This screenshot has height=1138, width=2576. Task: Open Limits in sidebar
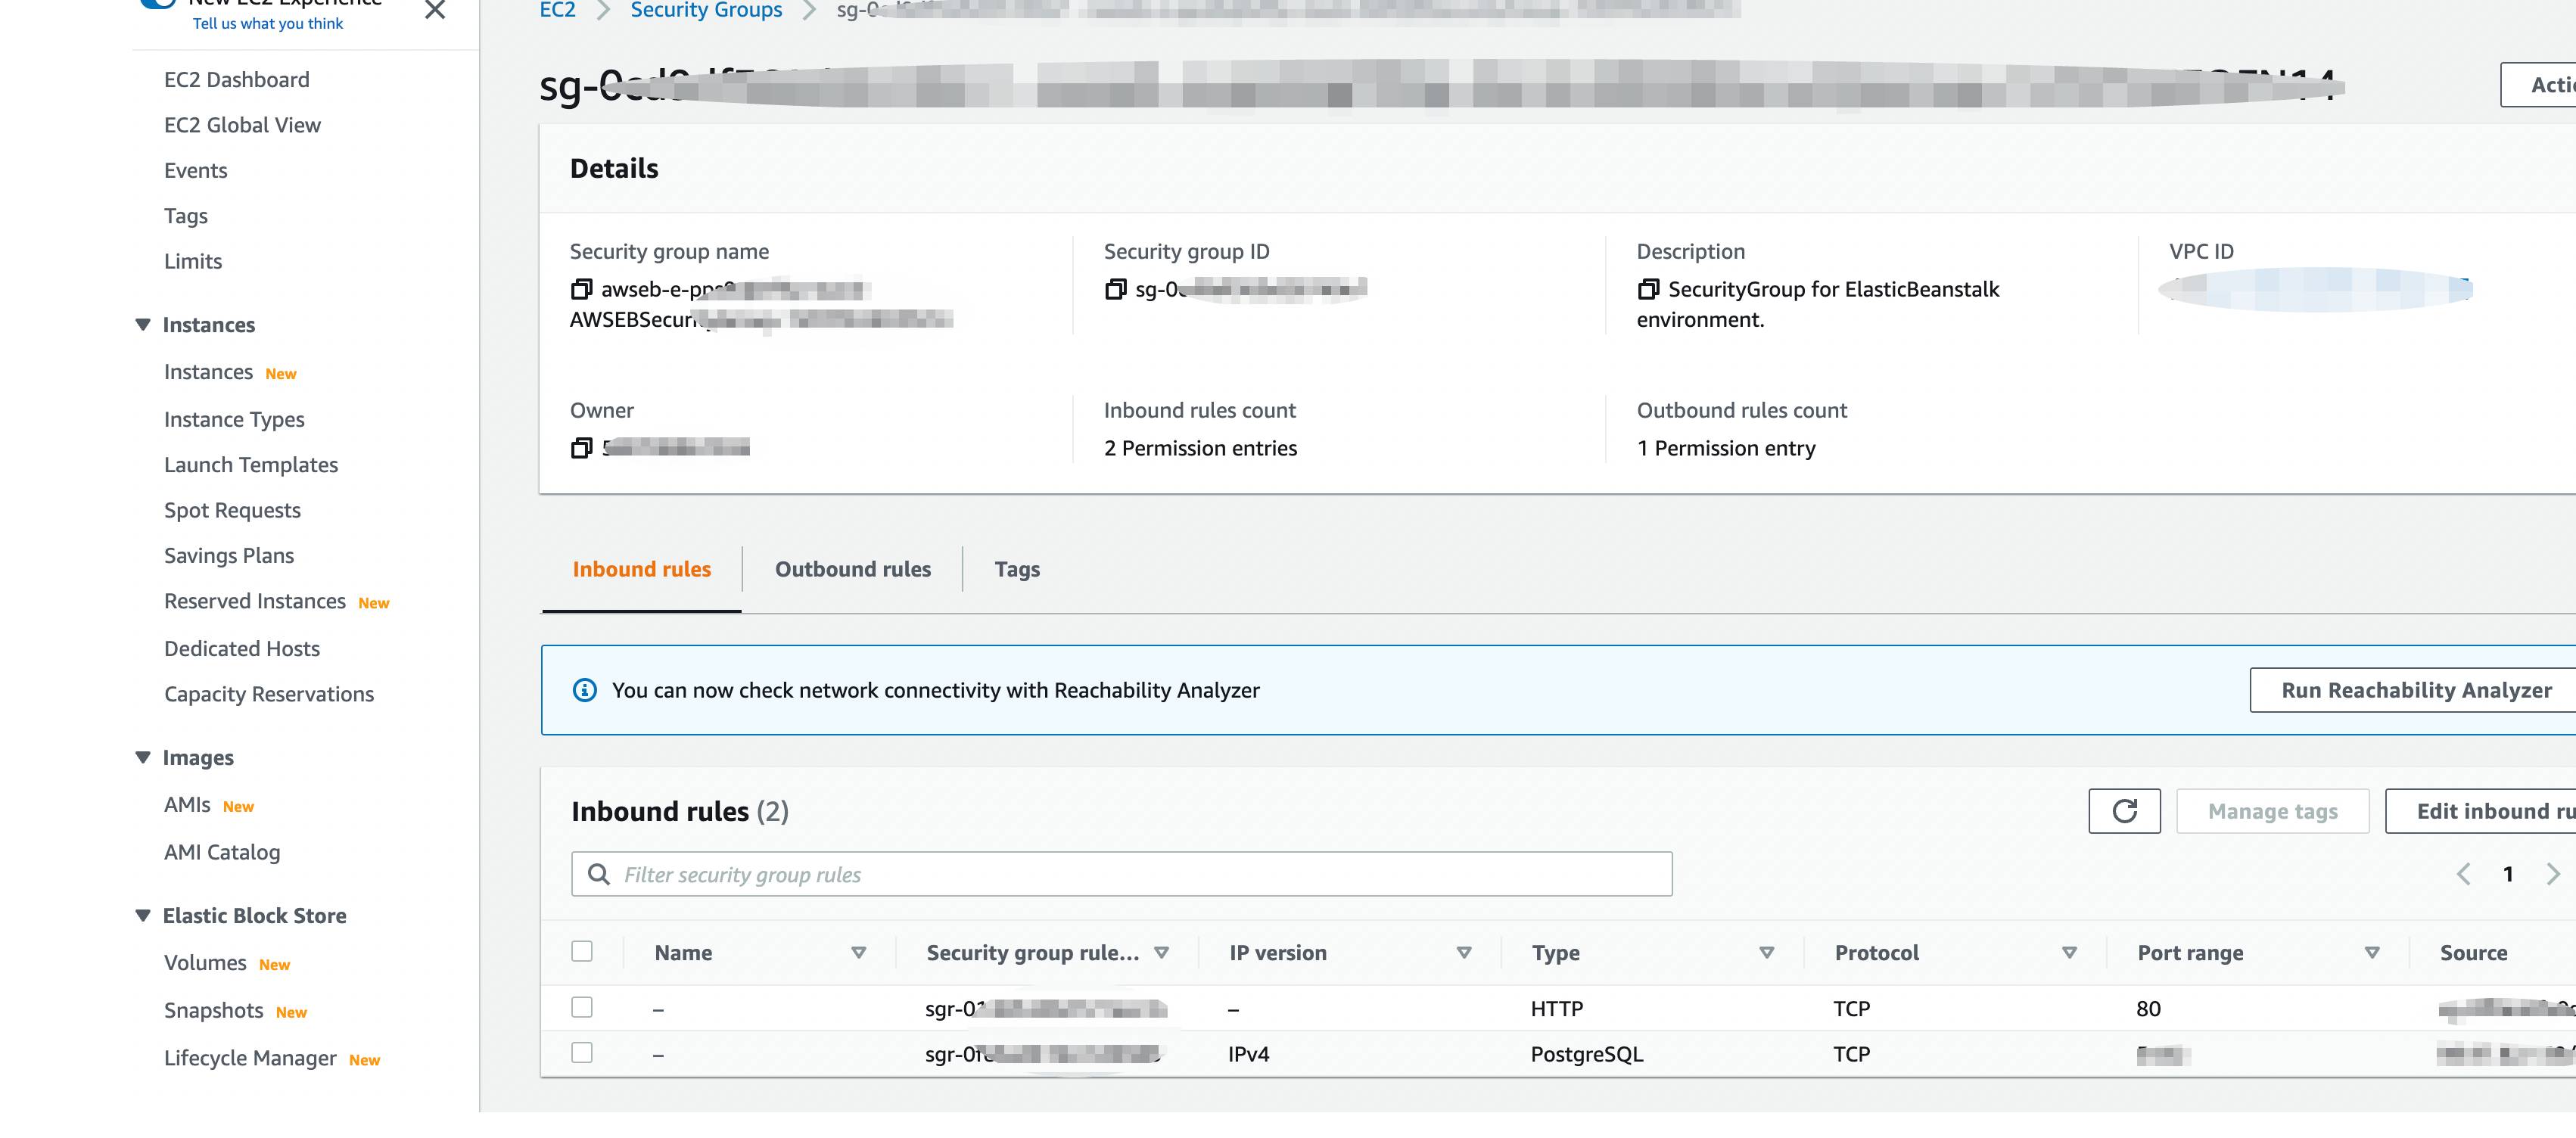click(193, 261)
